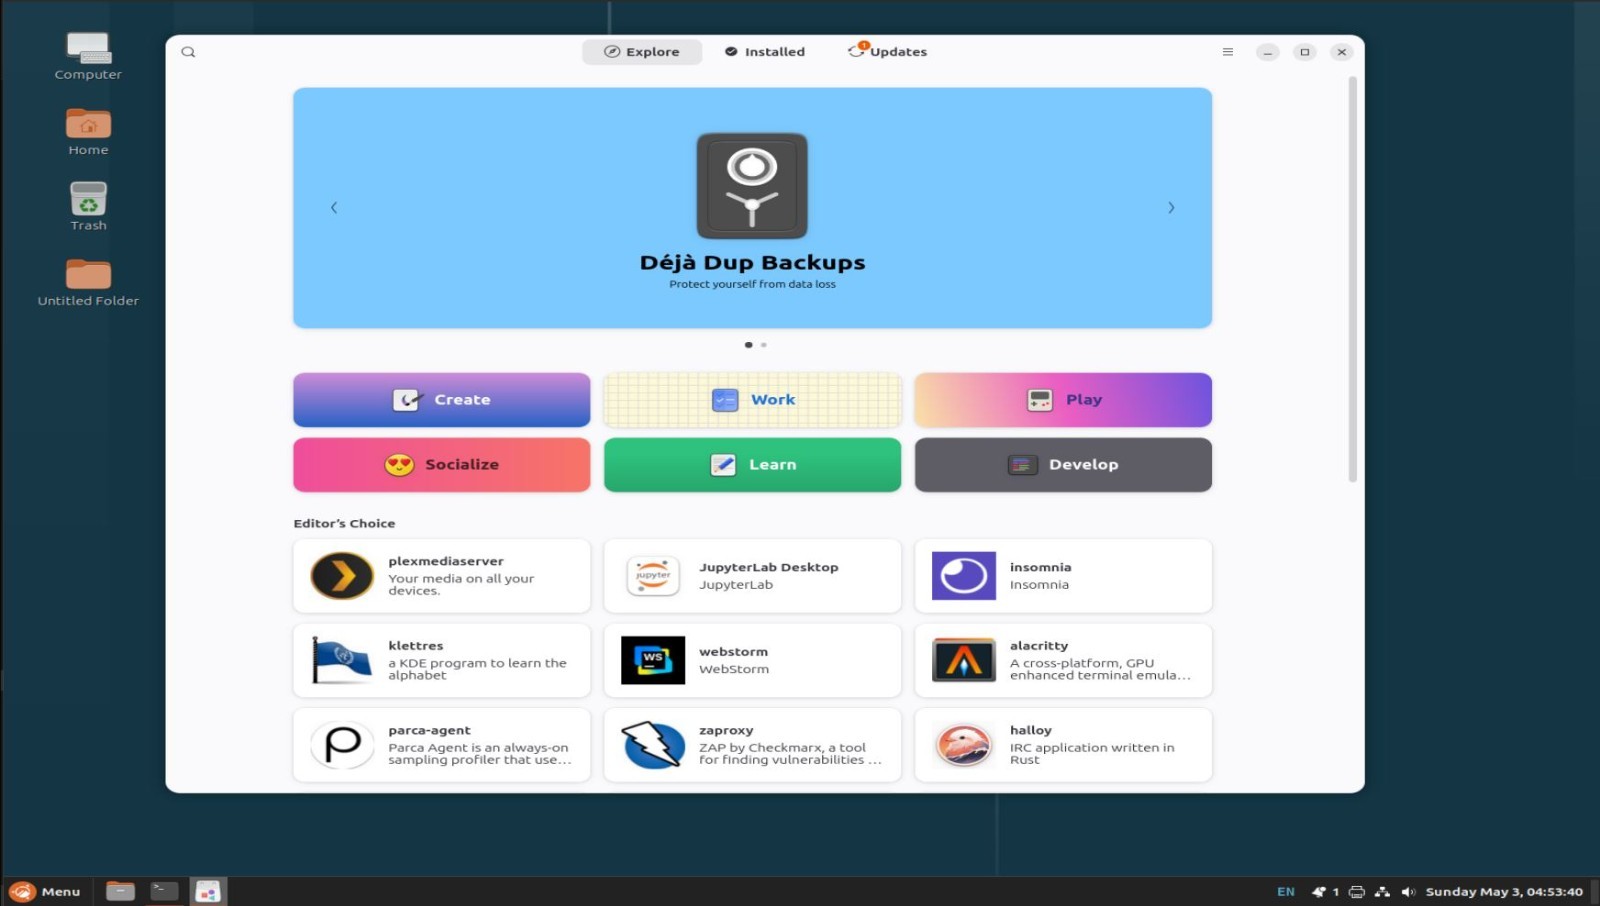This screenshot has width=1600, height=906.
Task: Click the plexmediaserver app icon
Action: coord(342,576)
